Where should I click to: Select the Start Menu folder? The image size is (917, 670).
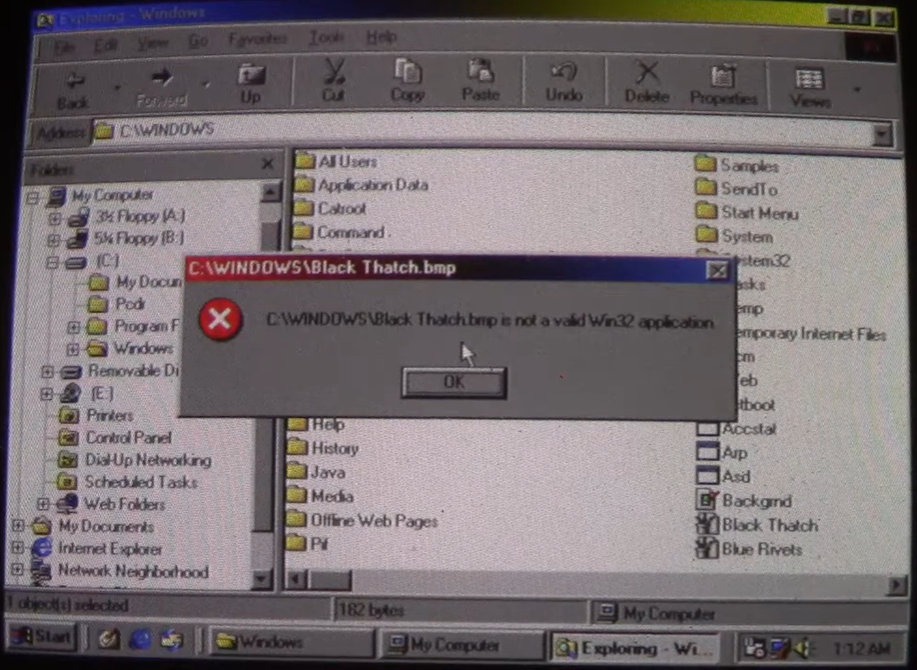tap(760, 213)
